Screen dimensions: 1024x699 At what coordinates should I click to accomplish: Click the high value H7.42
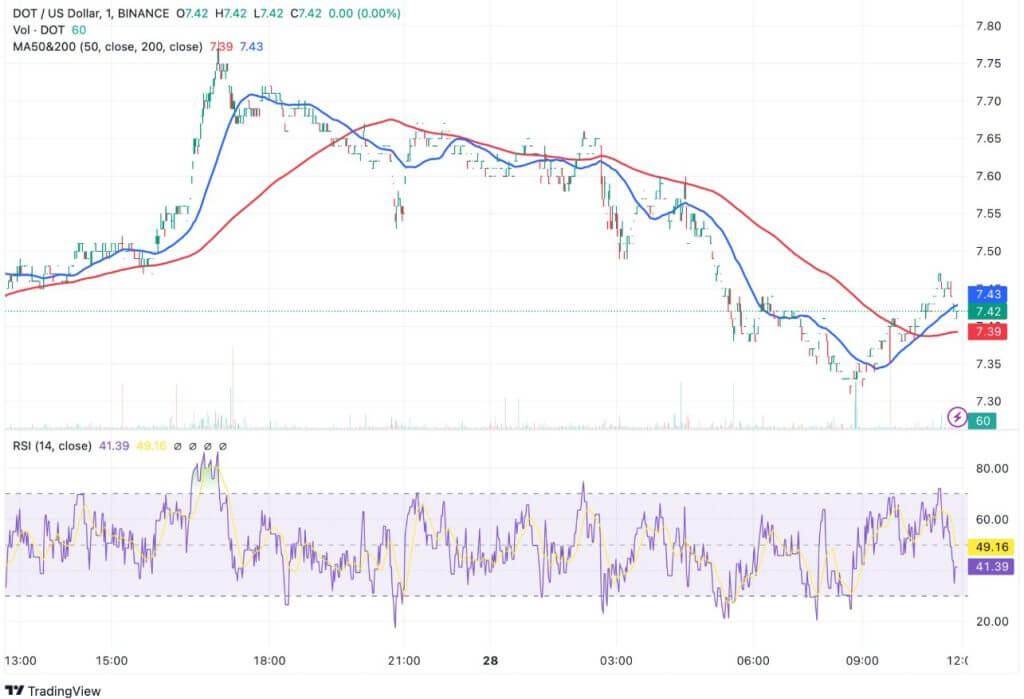[x=230, y=13]
